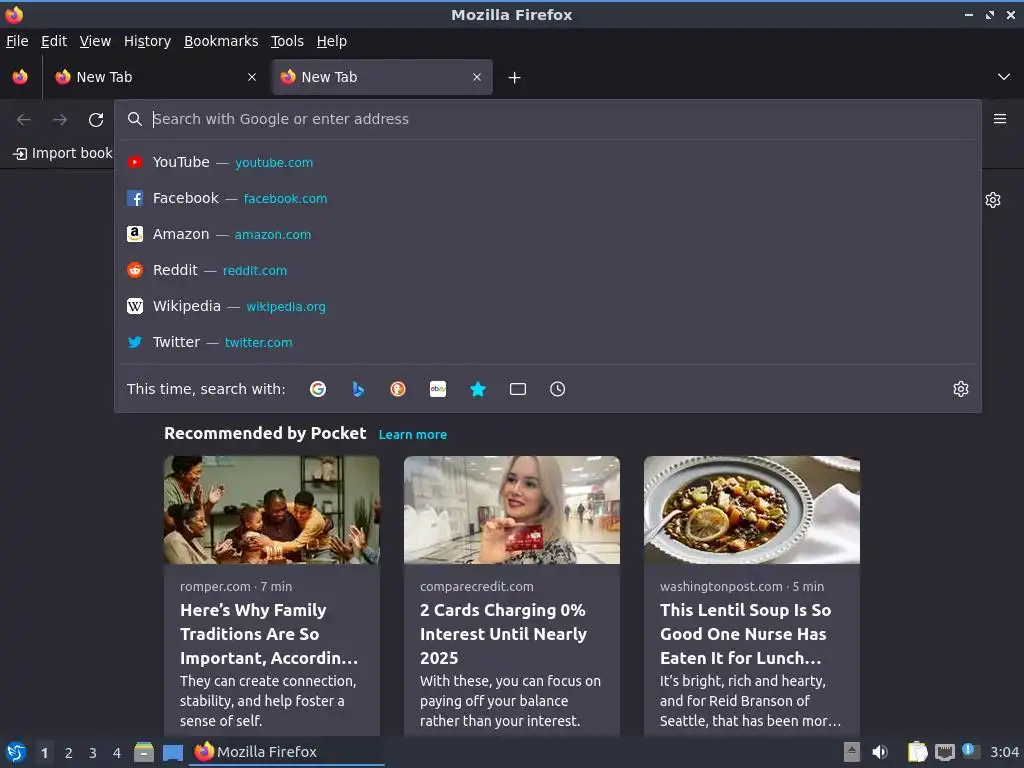Choose the Twitter suggestion row

click(547, 342)
